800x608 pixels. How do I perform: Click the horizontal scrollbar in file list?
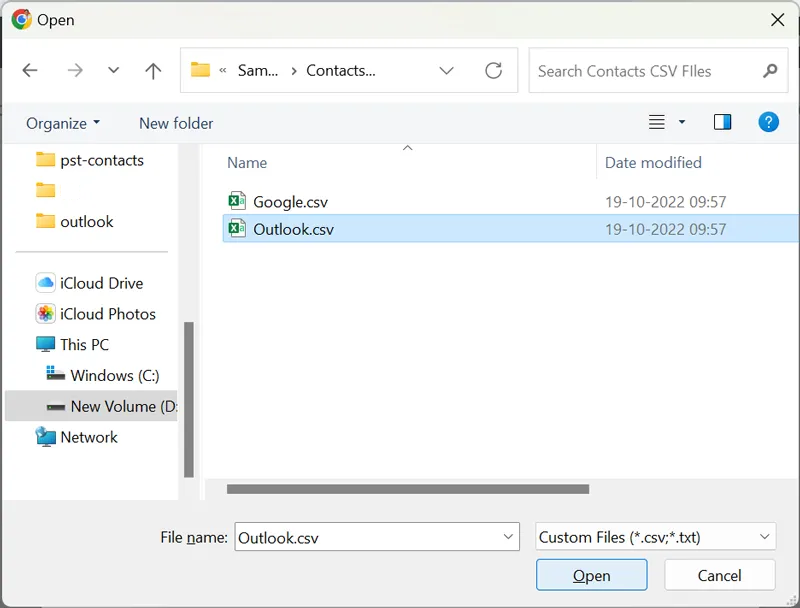point(408,489)
